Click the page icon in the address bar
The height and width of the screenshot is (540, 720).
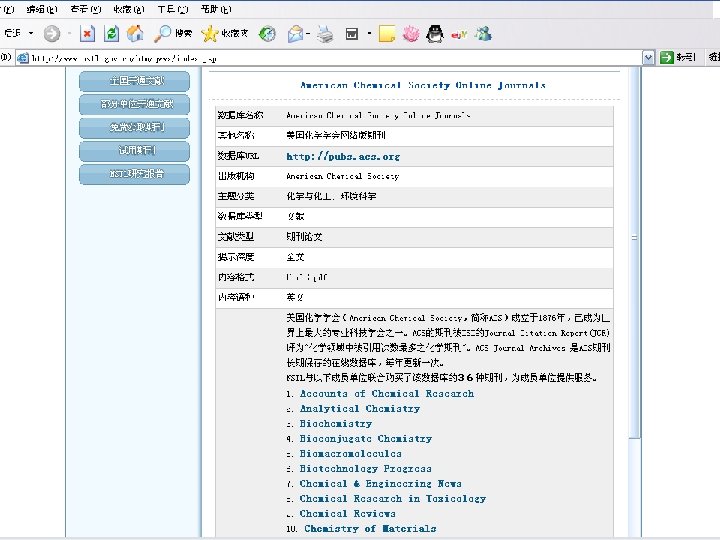pyautogui.click(x=23, y=58)
